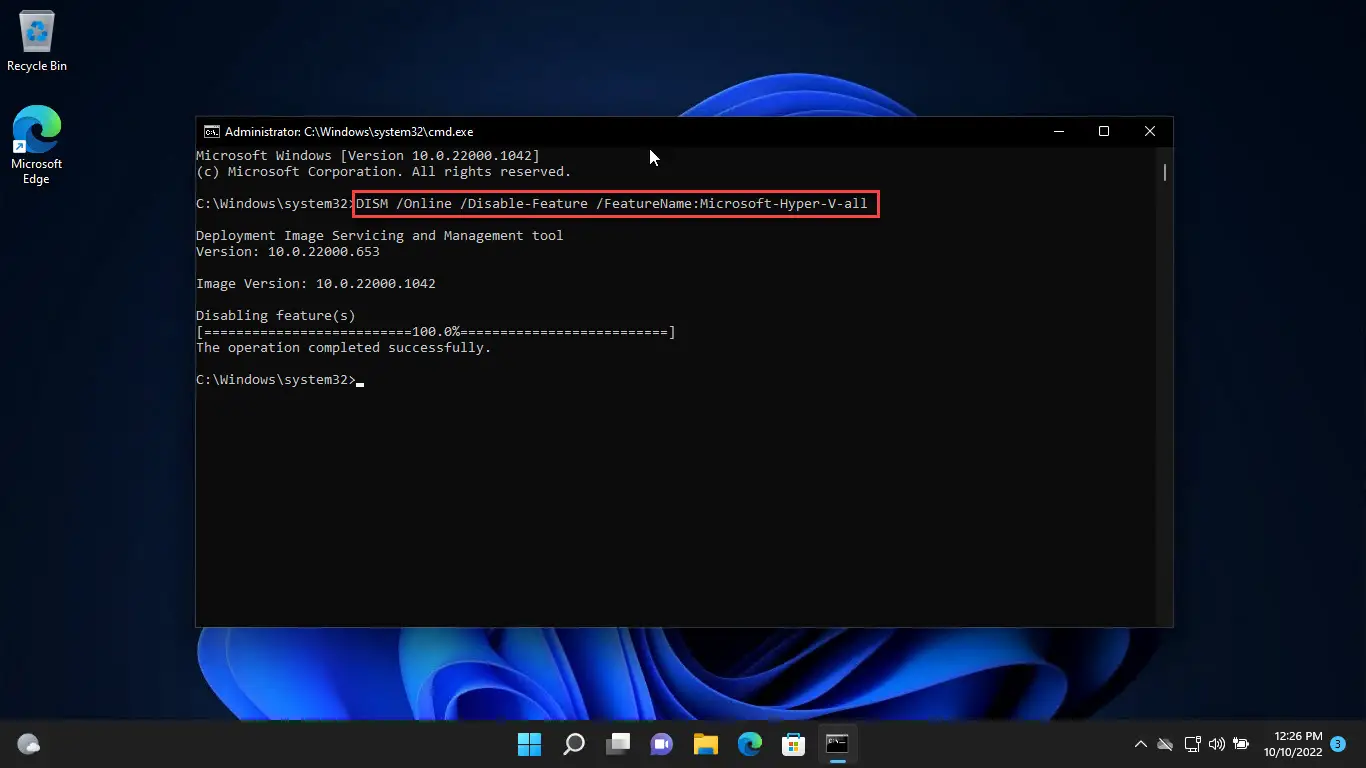Select the Microsoft Edge desktop shortcut
Viewport: 1366px width, 768px height.
[37, 145]
